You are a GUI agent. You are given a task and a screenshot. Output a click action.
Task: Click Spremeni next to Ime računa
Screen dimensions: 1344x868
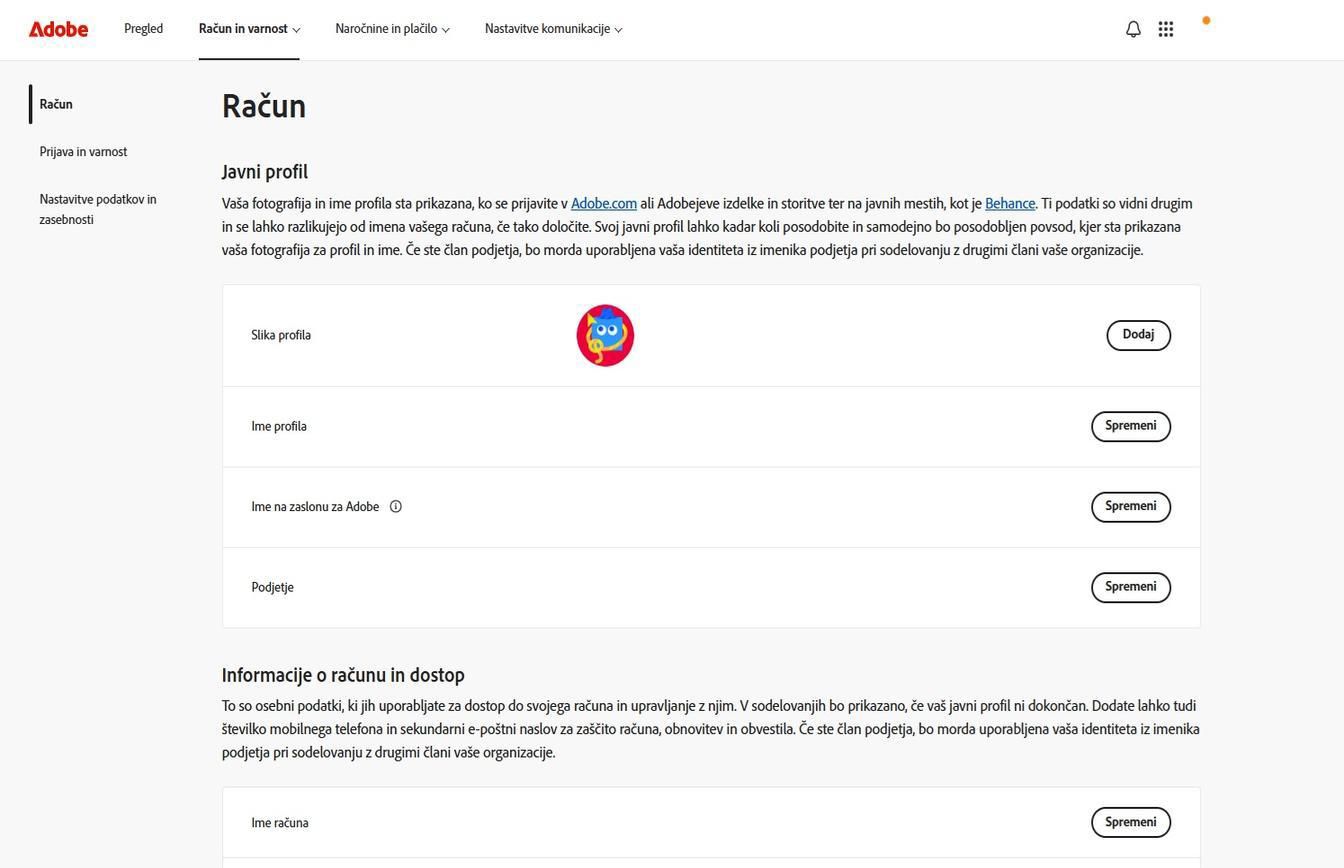[1130, 822]
